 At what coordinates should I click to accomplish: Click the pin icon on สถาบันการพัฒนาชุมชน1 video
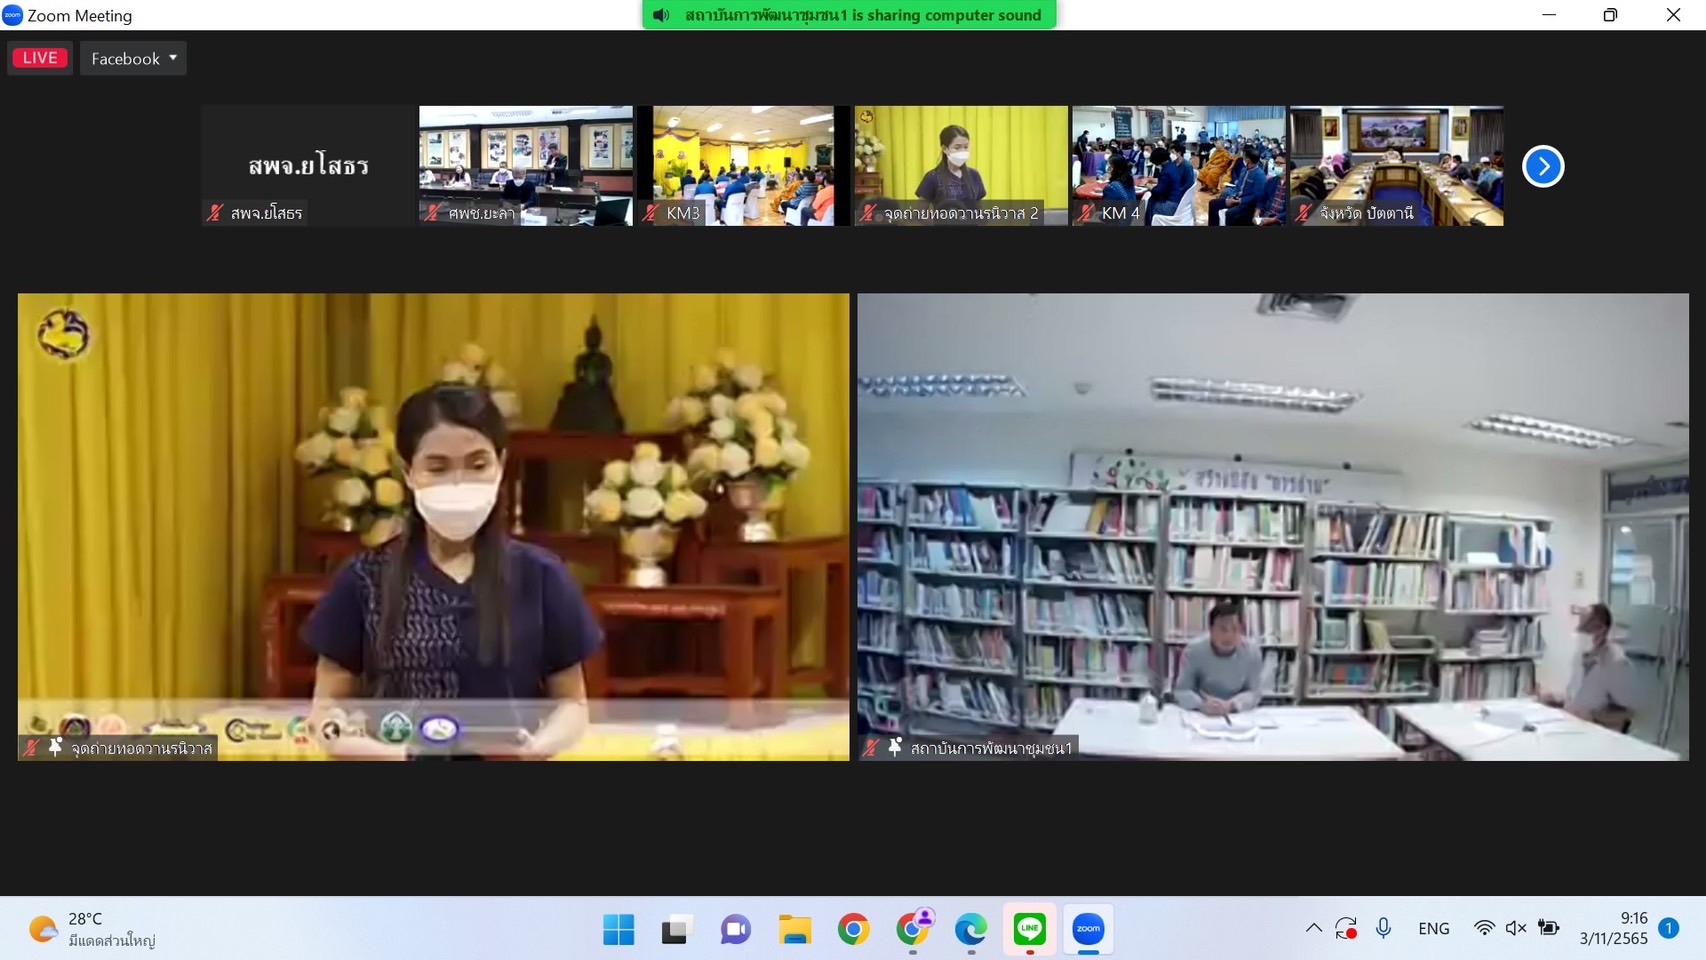point(895,747)
